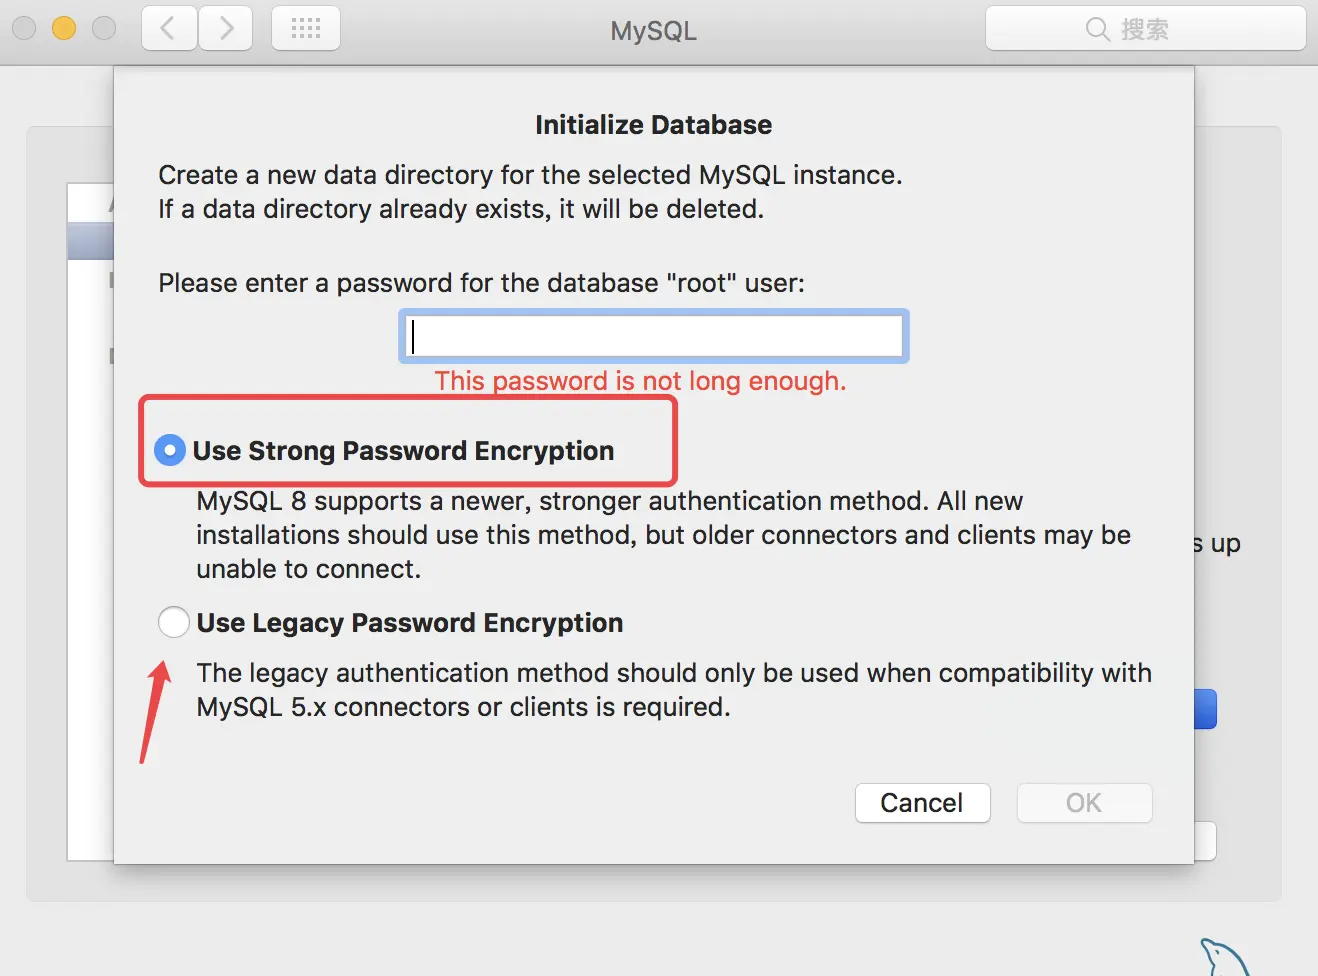Click the forward chevron navigation button
The image size is (1318, 976).
(226, 28)
